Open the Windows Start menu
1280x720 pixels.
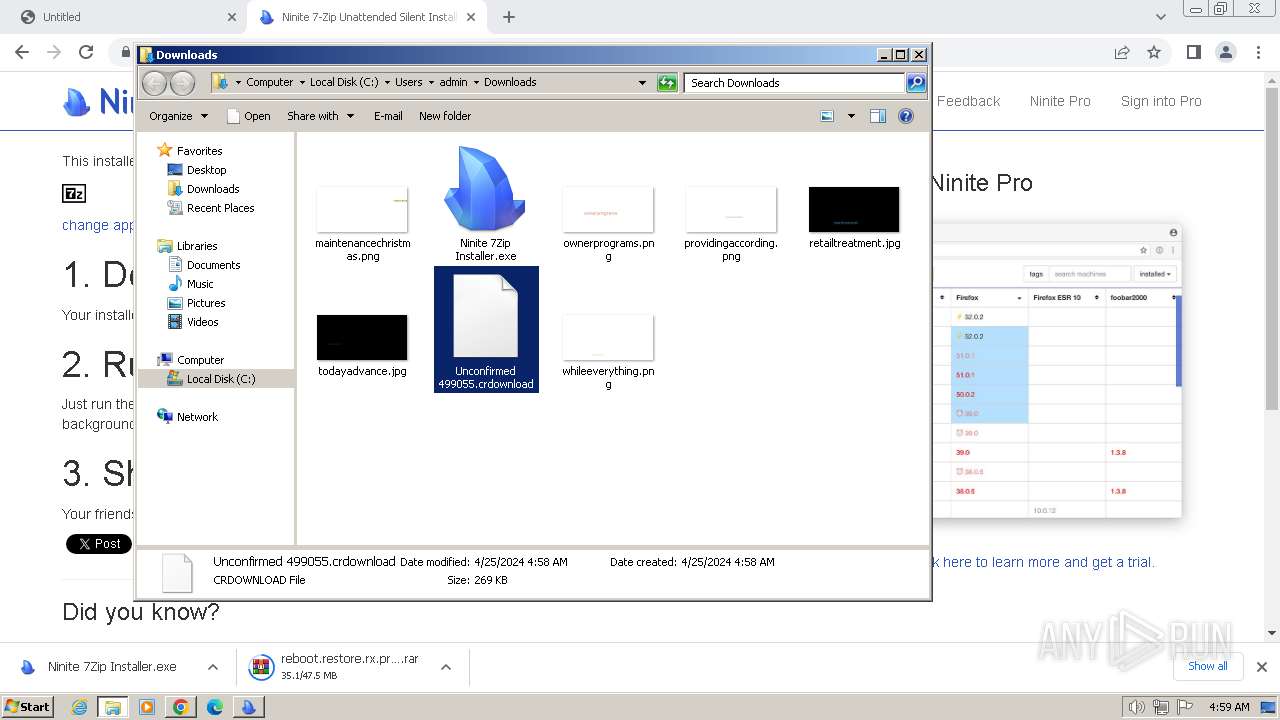[x=27, y=707]
